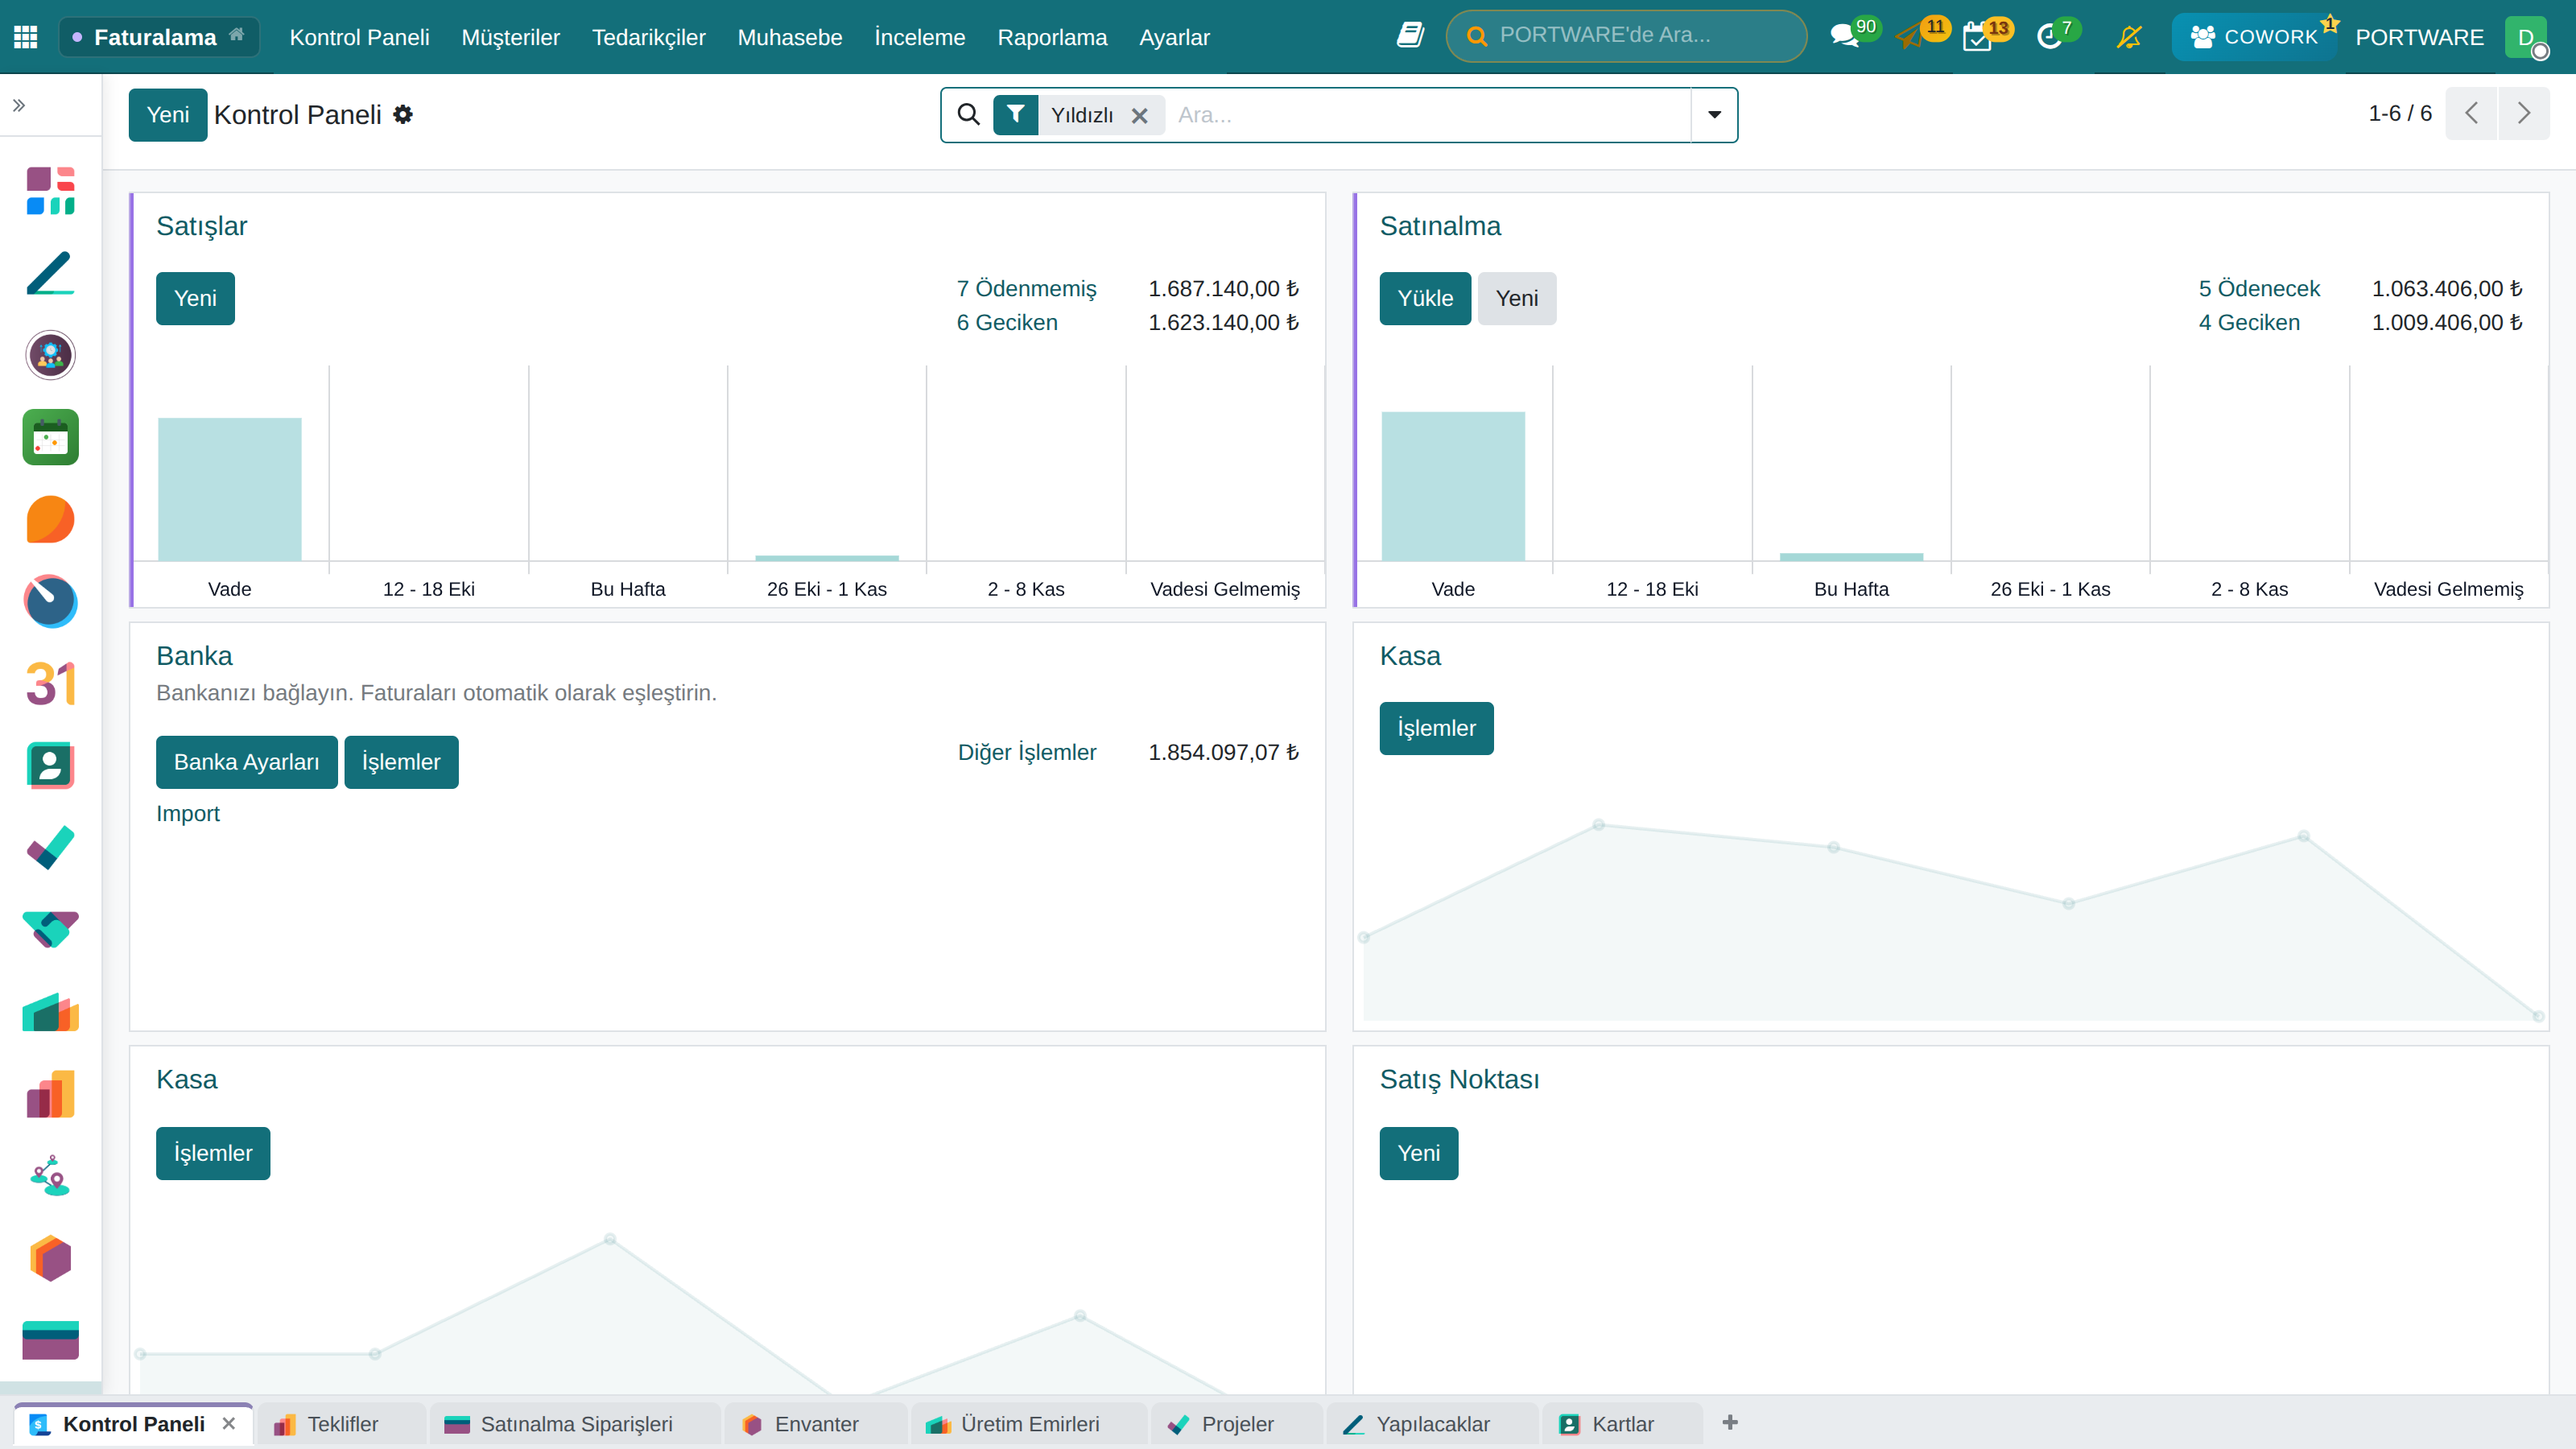Open the hexagon inventory sidebar icon

pyautogui.click(x=50, y=1258)
